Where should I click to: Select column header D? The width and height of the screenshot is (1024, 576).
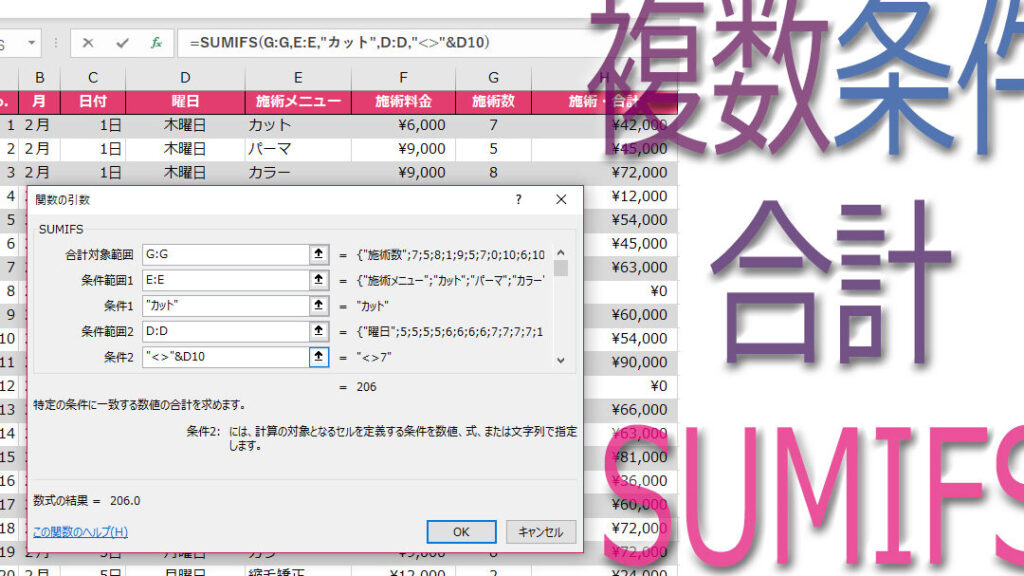(x=185, y=78)
